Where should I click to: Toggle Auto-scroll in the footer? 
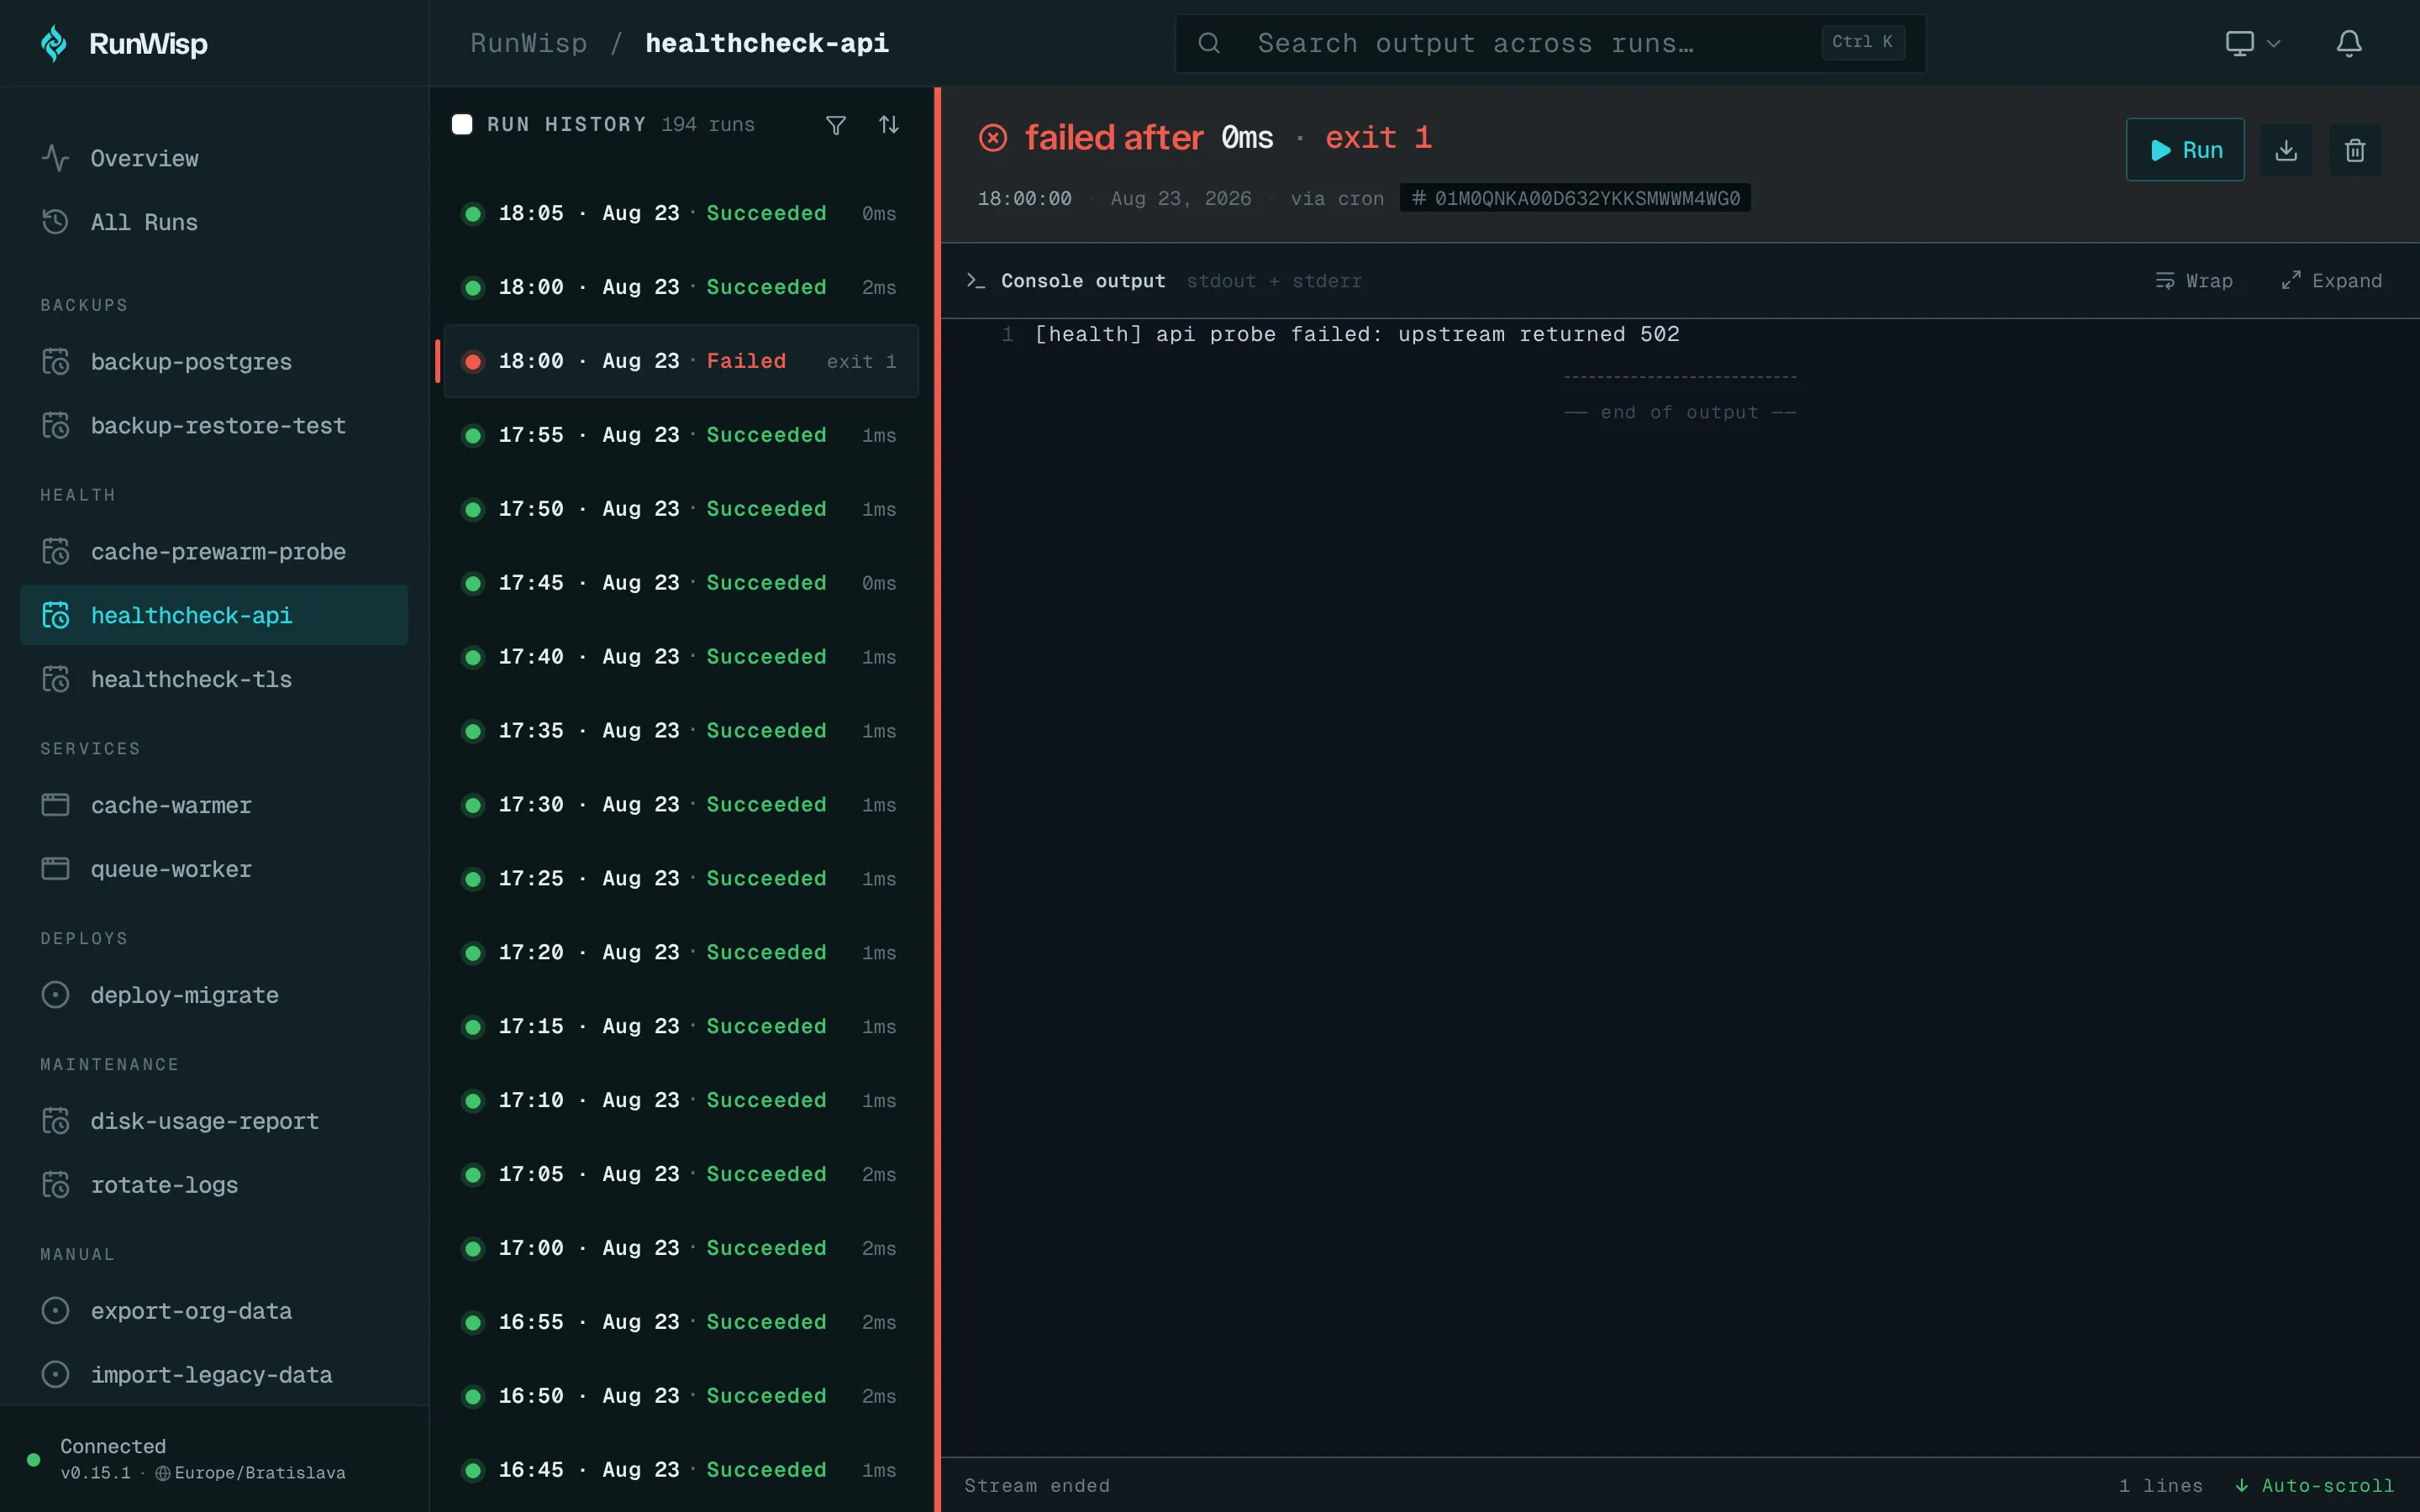[x=2314, y=1486]
